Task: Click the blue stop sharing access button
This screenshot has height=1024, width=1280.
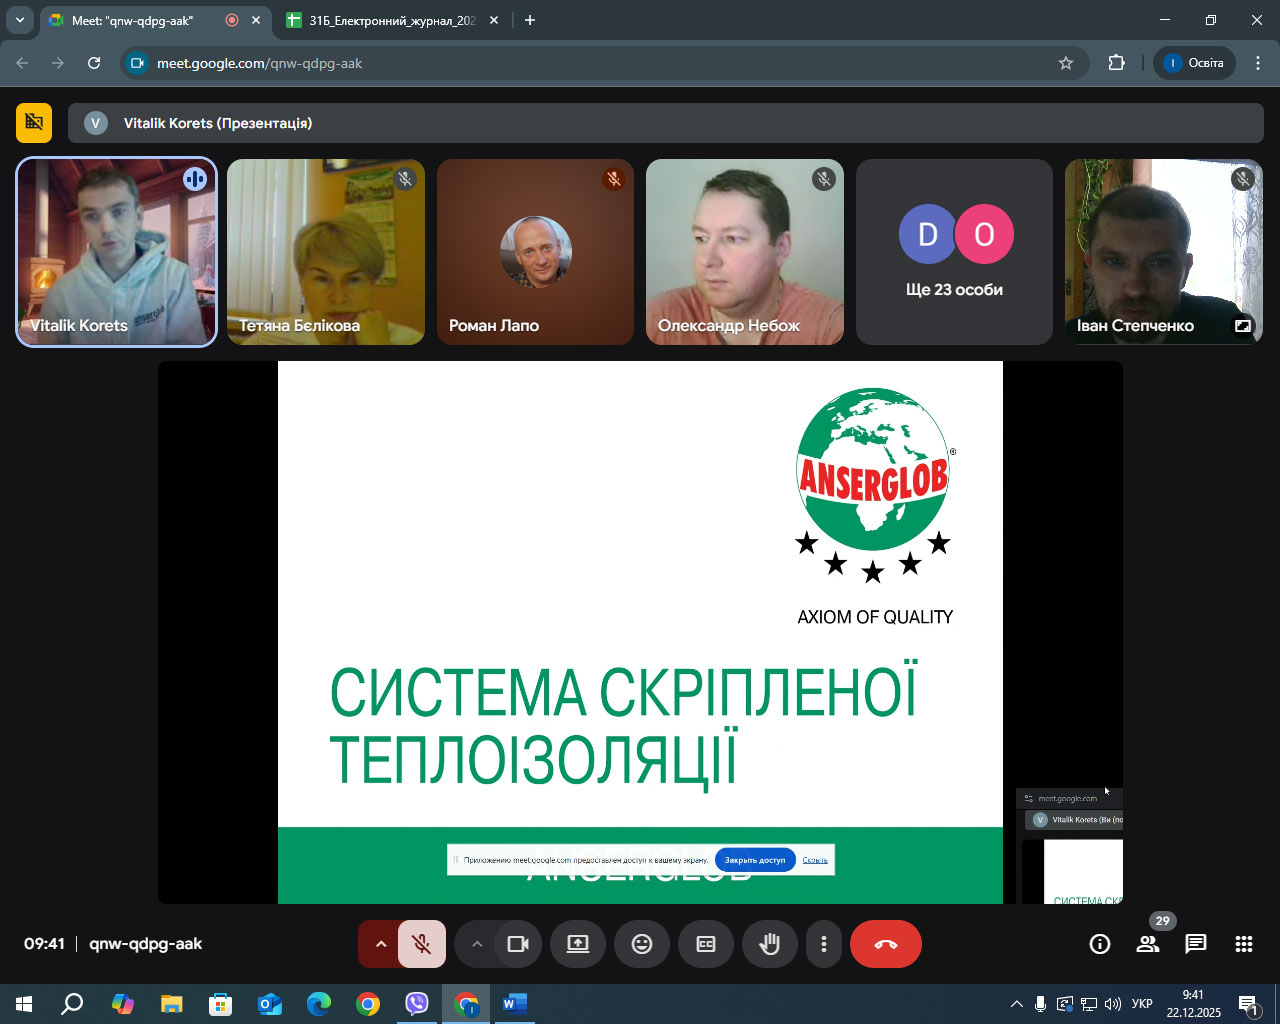Action: (755, 860)
